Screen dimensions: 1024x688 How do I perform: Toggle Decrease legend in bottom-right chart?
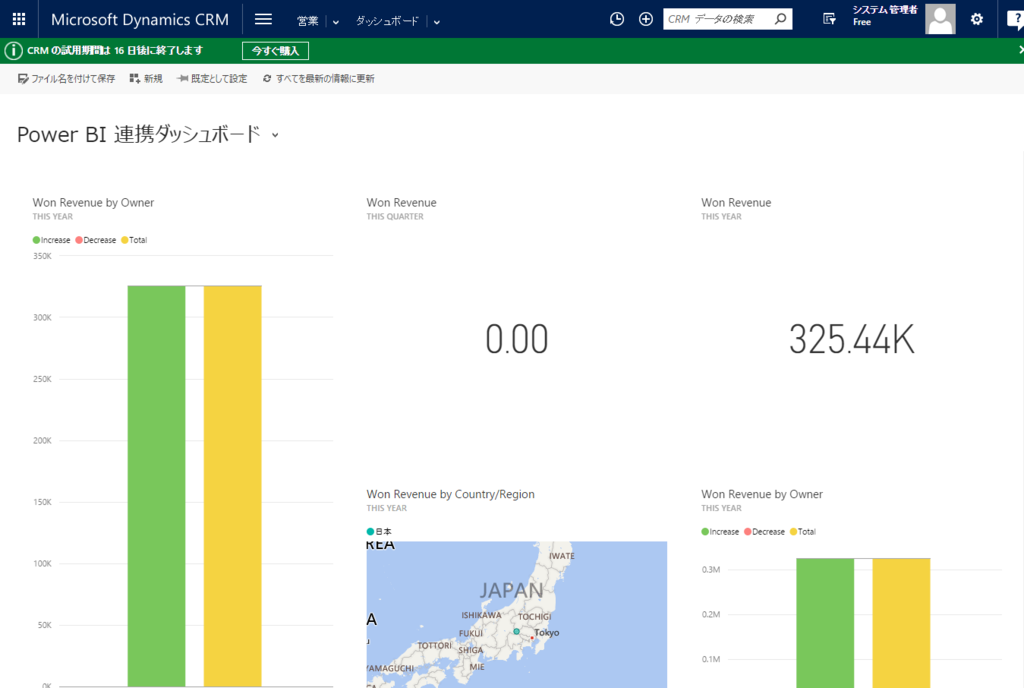(764, 531)
